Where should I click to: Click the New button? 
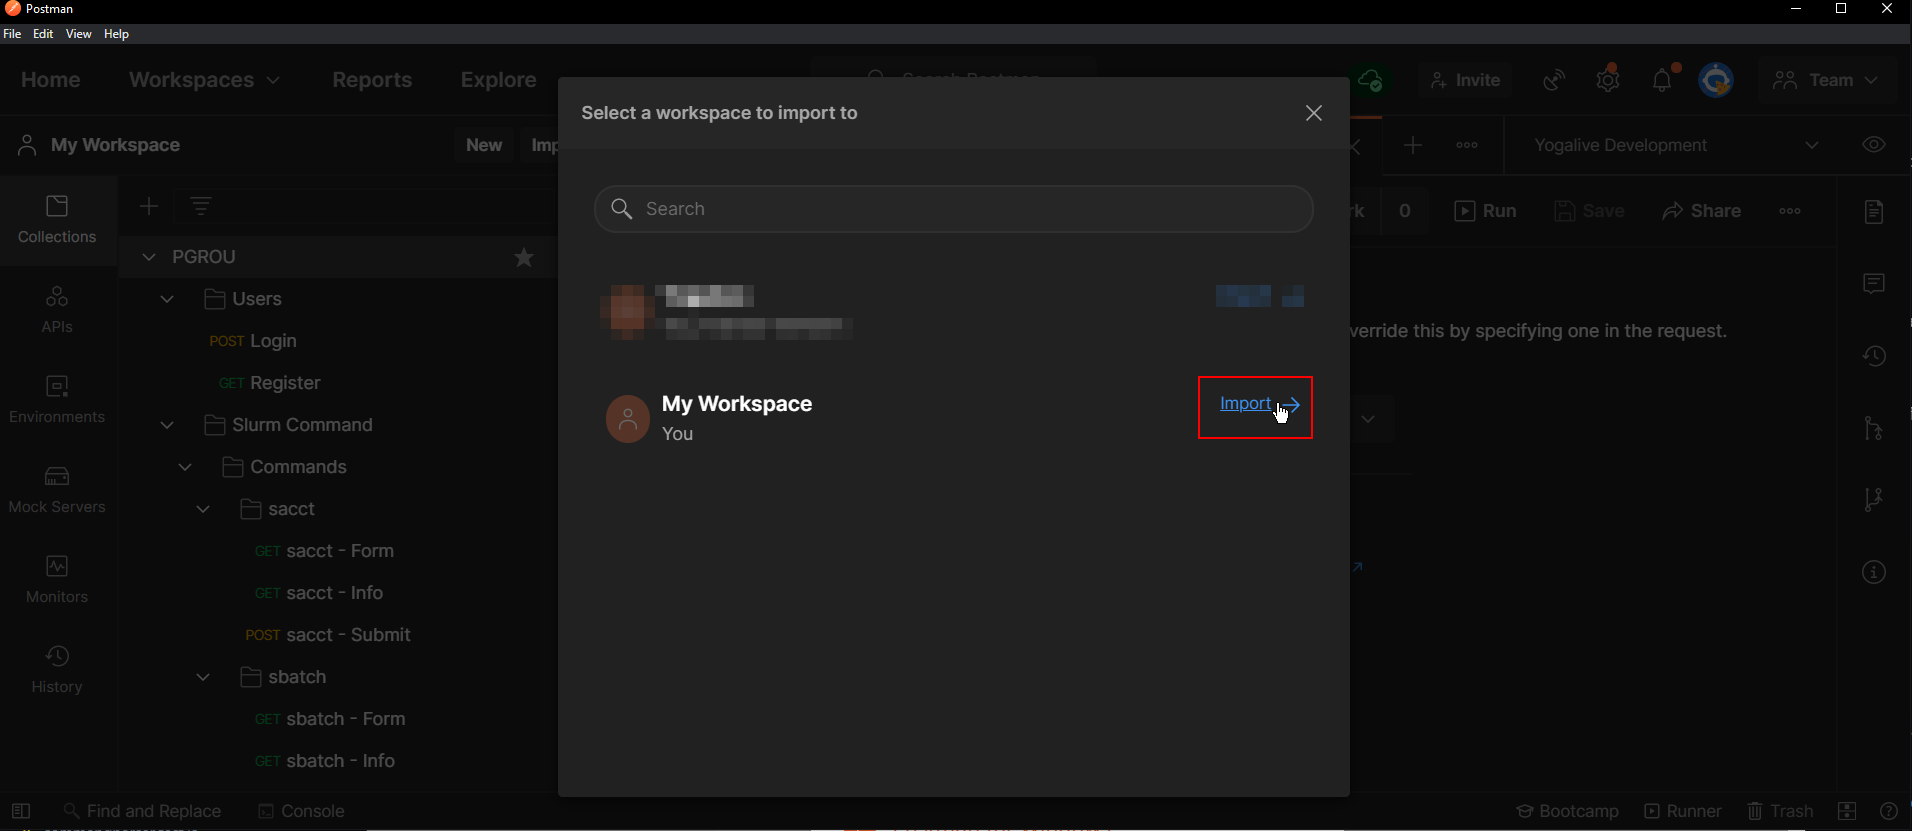(484, 145)
